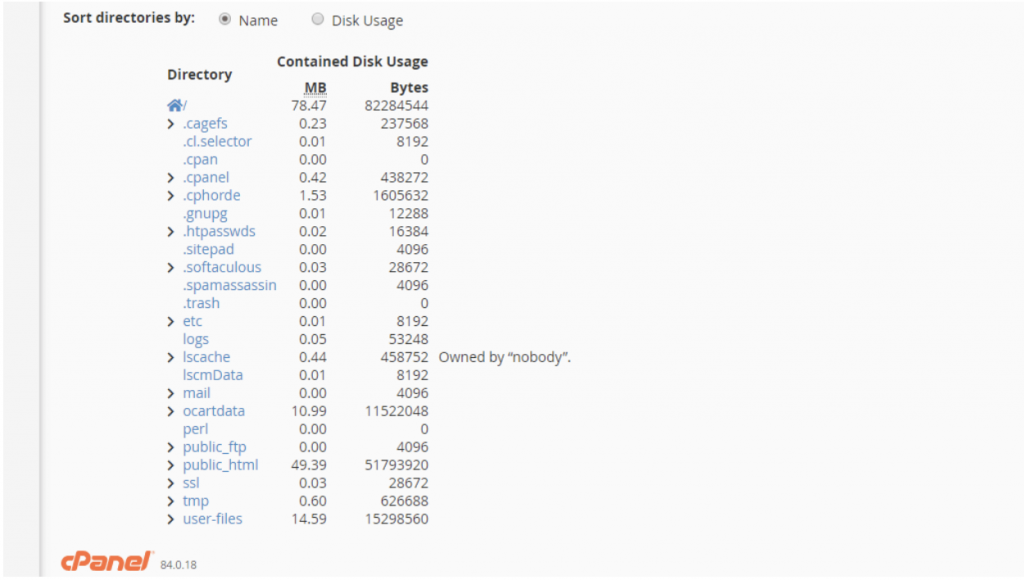Expand the ssl directory
1024x580 pixels.
(x=171, y=483)
